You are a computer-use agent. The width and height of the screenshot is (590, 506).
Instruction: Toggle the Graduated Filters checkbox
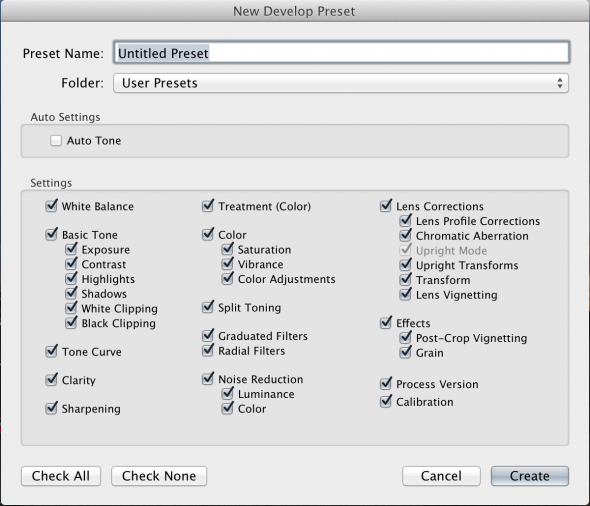[208, 336]
